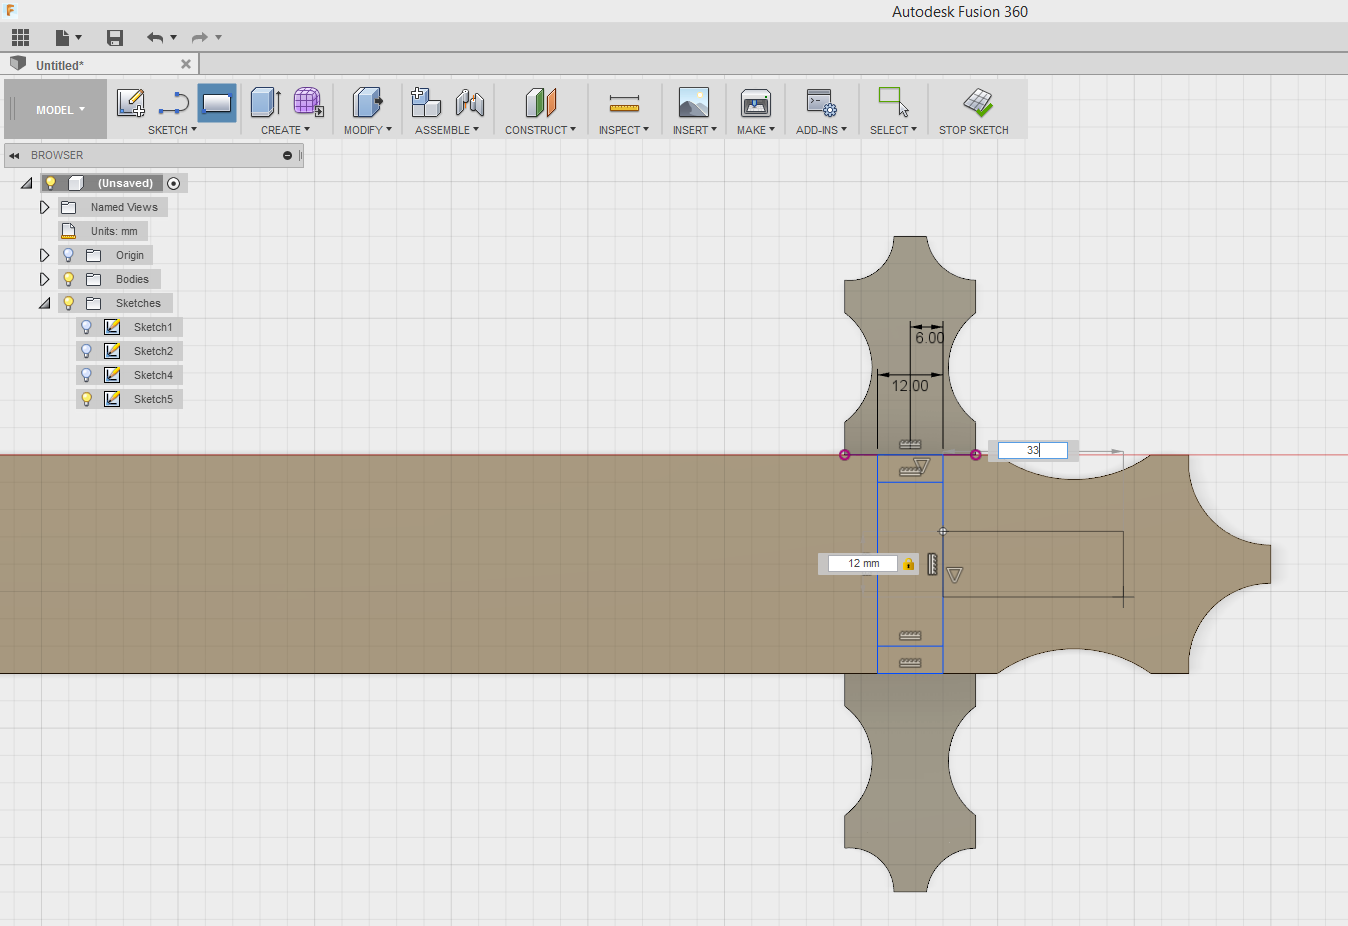Open the CREATE menu
Screen dimensions: 1348x926
[285, 130]
